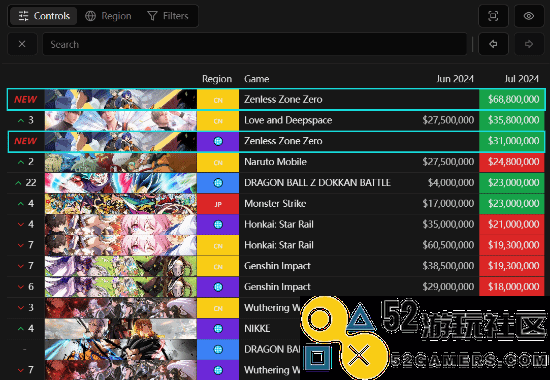Image resolution: width=550 pixels, height=380 pixels.
Task: Click the up arrow rank change for Monster Strike
Action: point(21,204)
